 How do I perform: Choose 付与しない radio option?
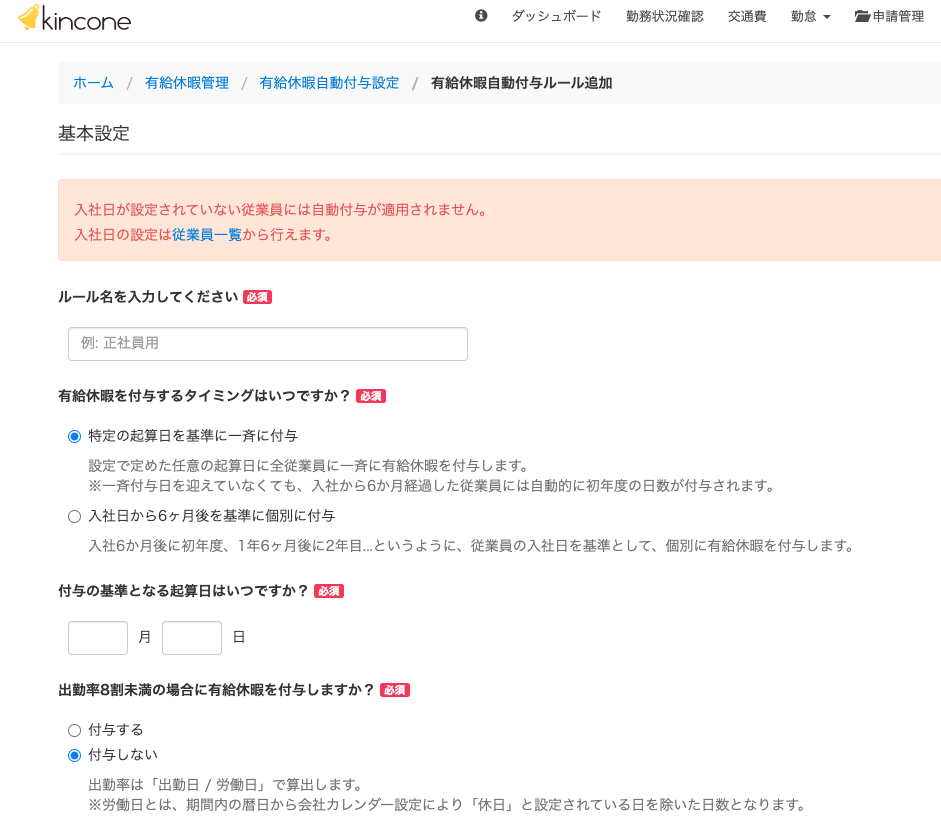pyautogui.click(x=74, y=755)
